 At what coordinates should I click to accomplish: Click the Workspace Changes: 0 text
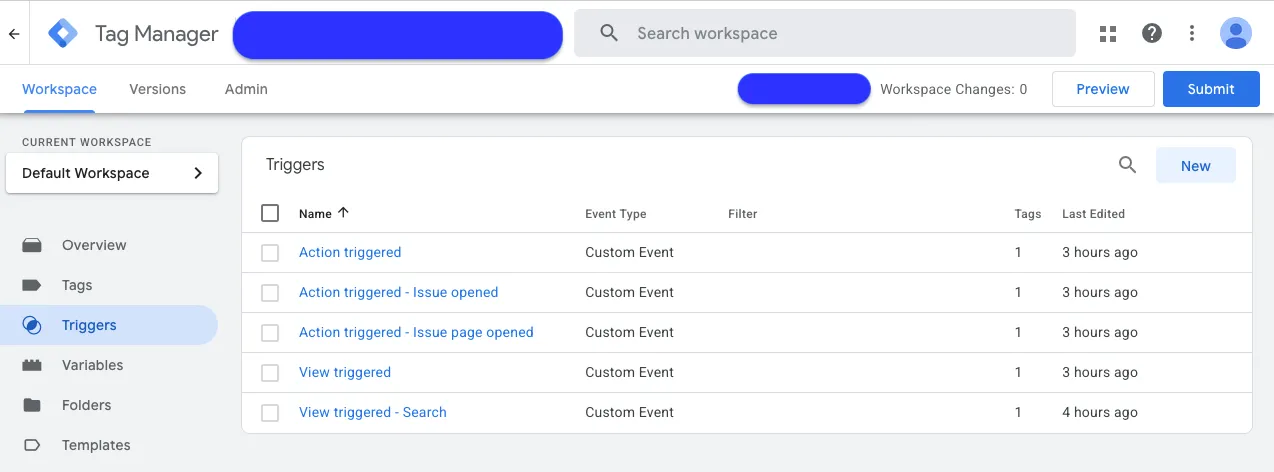tap(953, 89)
